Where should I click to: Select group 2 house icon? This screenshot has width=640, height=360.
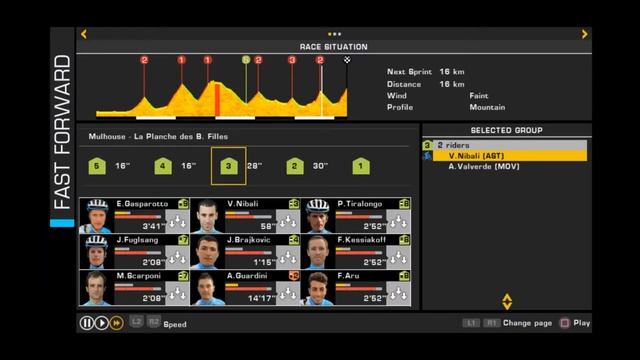(x=295, y=166)
